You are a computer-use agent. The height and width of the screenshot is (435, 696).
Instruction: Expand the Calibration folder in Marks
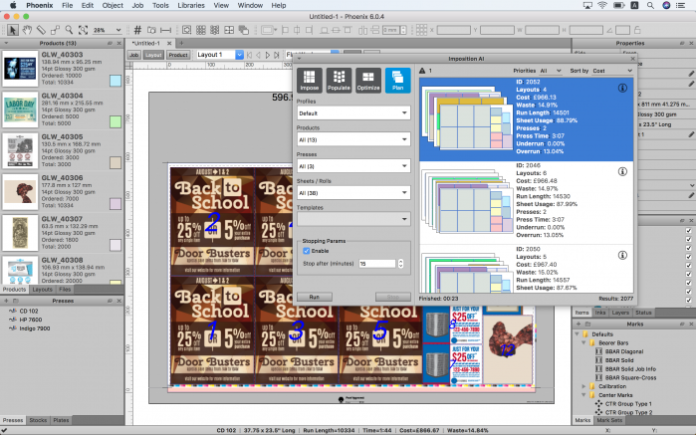(x=585, y=384)
